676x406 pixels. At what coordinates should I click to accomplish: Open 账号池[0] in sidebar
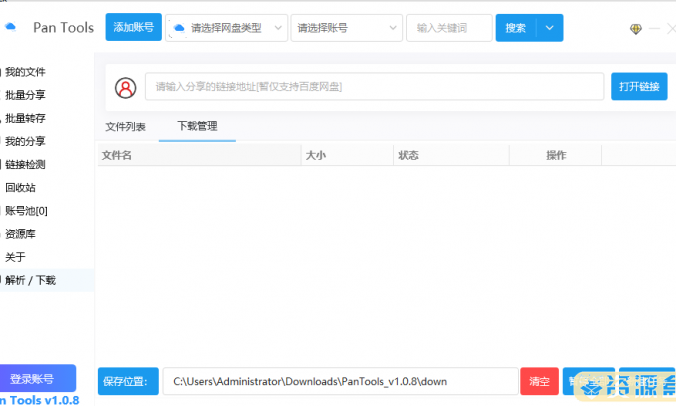[x=26, y=211]
